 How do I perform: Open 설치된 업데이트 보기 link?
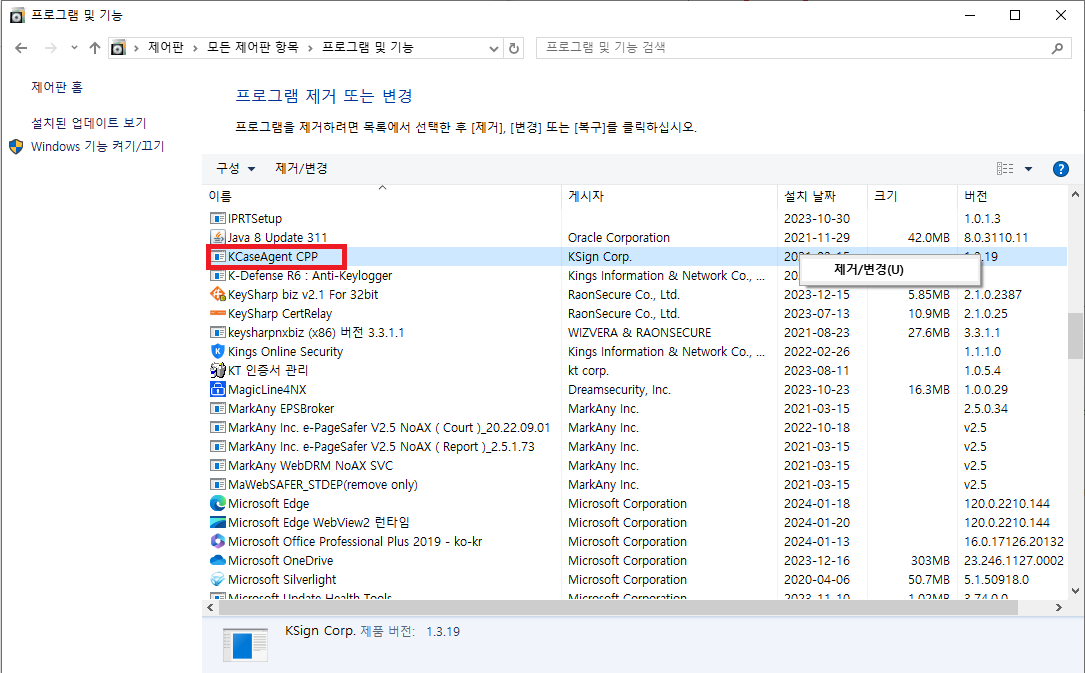89,123
